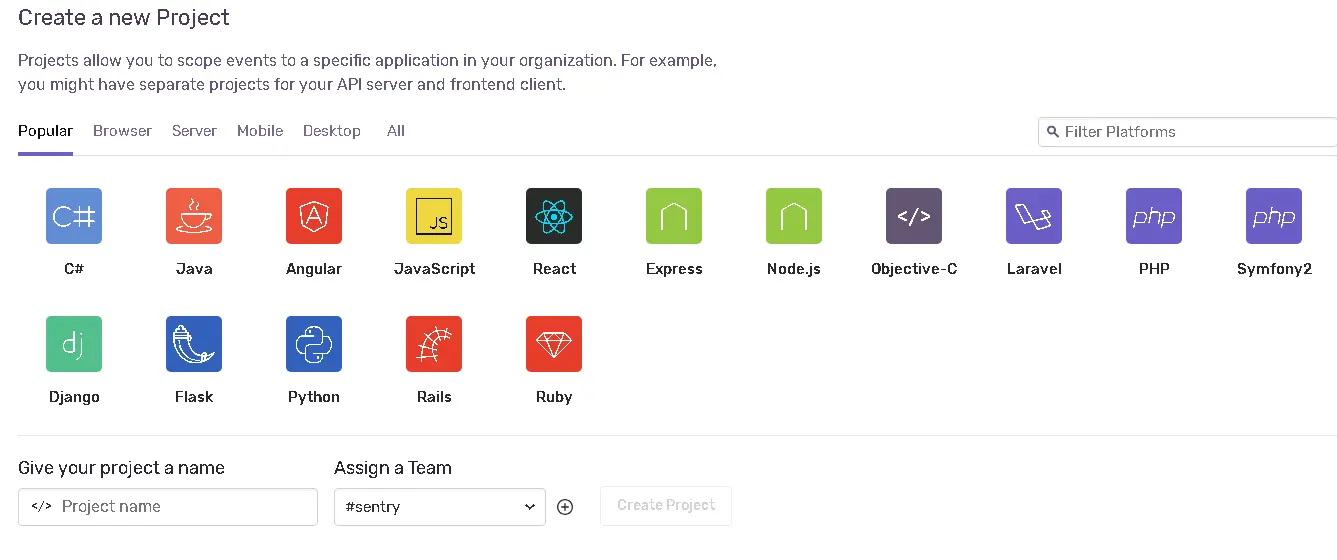The width and height of the screenshot is (1337, 560).
Task: Focus the Filter Platforms search box
Action: click(x=1188, y=132)
